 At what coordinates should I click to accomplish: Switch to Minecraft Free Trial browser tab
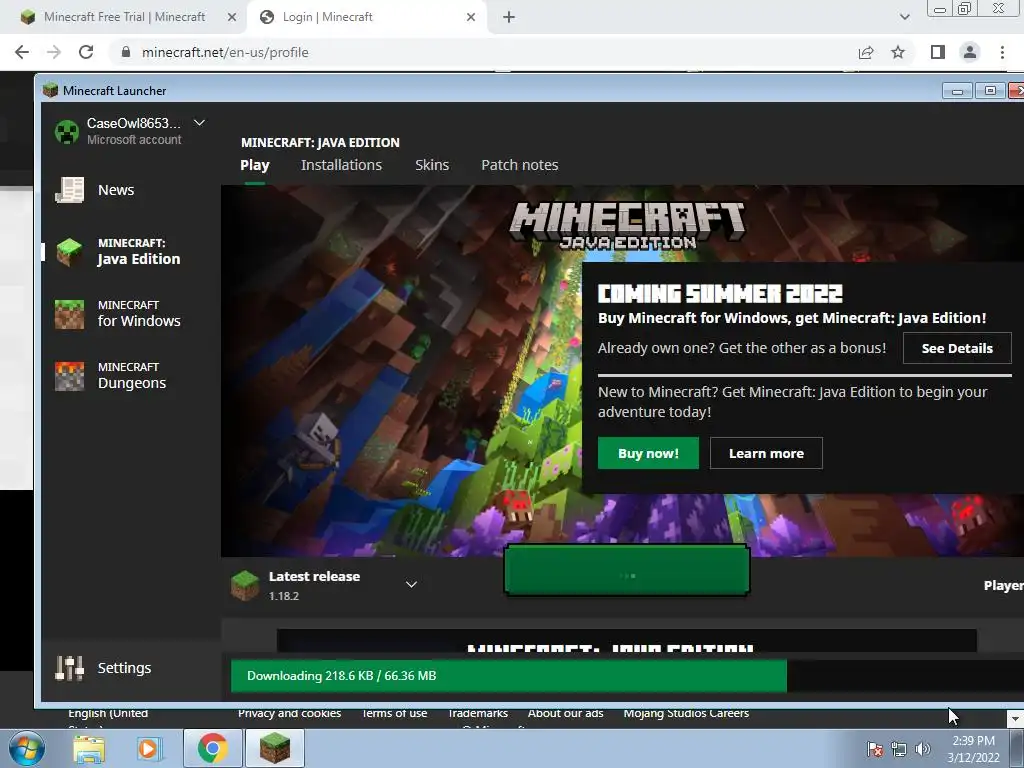click(x=124, y=17)
